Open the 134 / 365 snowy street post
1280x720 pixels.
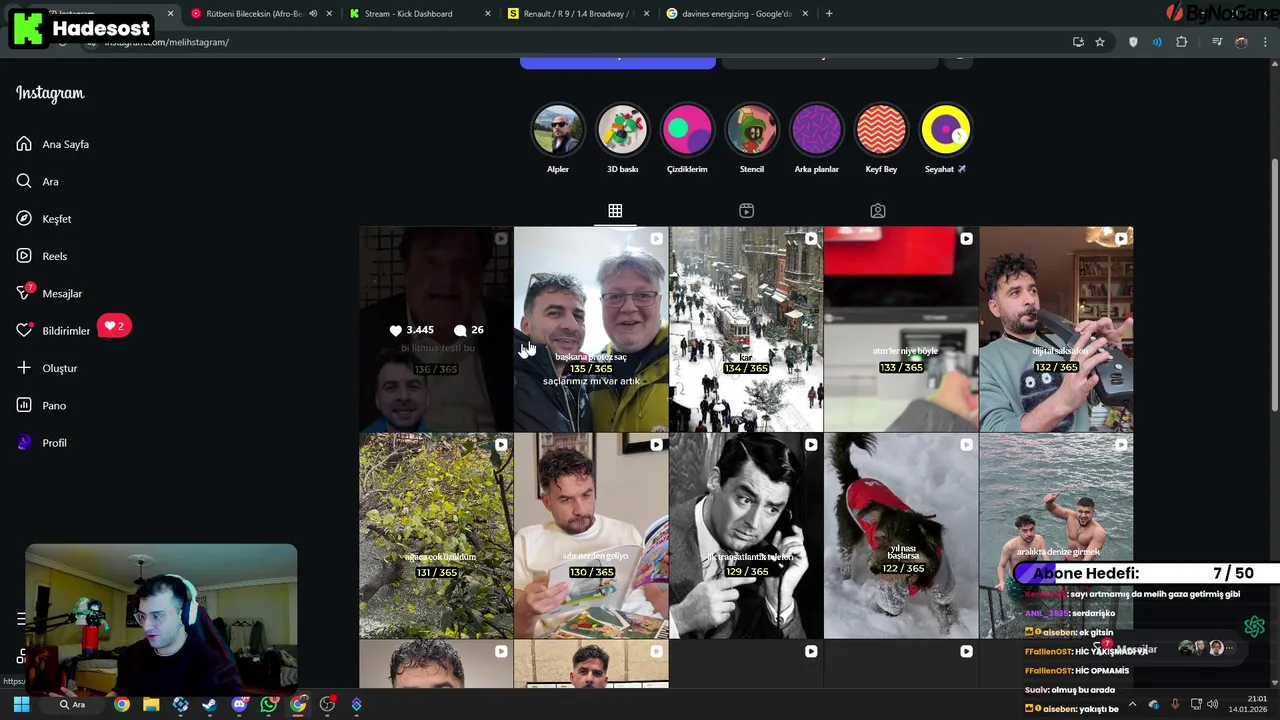746,329
